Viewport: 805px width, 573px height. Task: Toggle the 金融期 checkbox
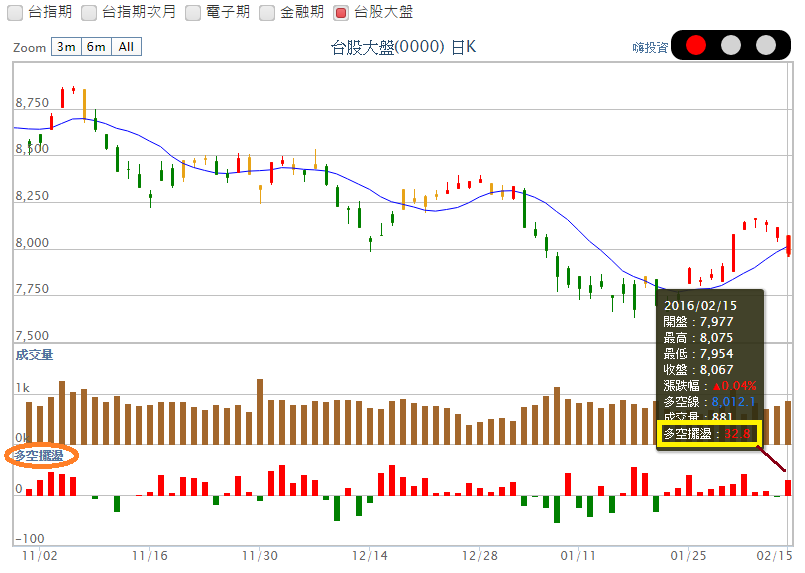[267, 13]
